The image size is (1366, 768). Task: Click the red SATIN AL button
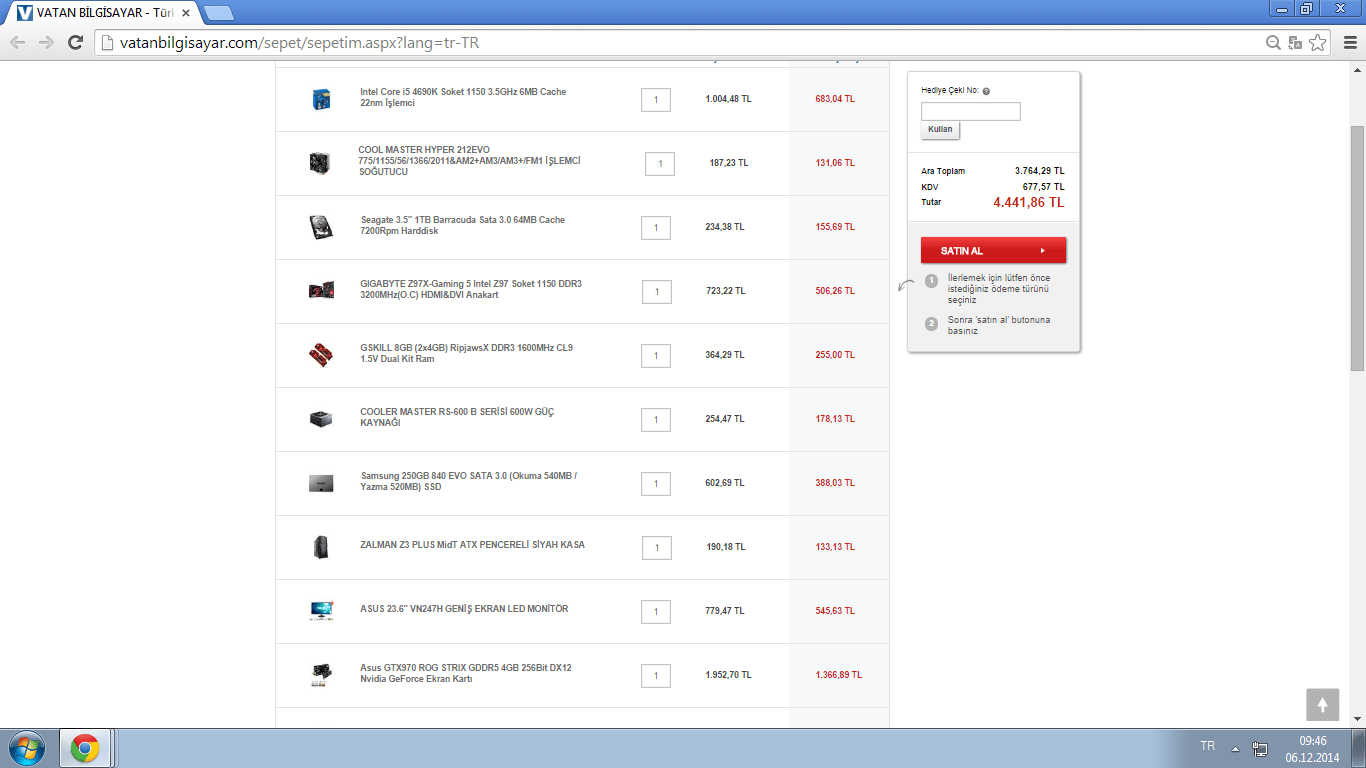pyautogui.click(x=993, y=251)
